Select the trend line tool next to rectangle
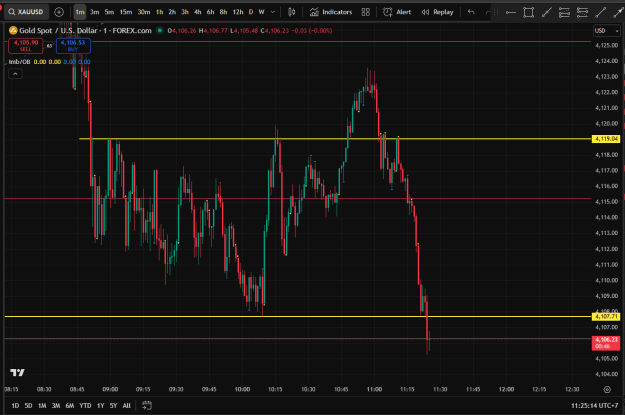Screen dimensions: 625x415 pos(546,12)
